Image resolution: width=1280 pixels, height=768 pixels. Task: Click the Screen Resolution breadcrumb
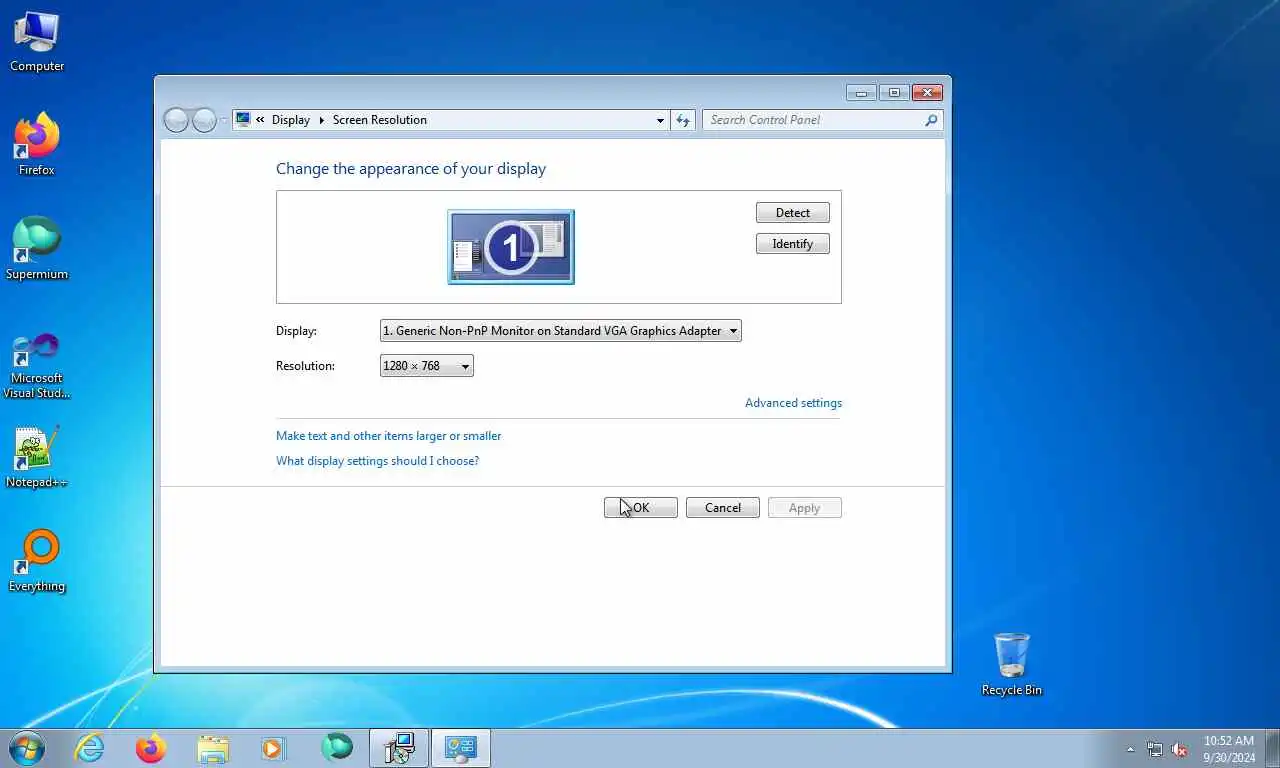point(380,120)
